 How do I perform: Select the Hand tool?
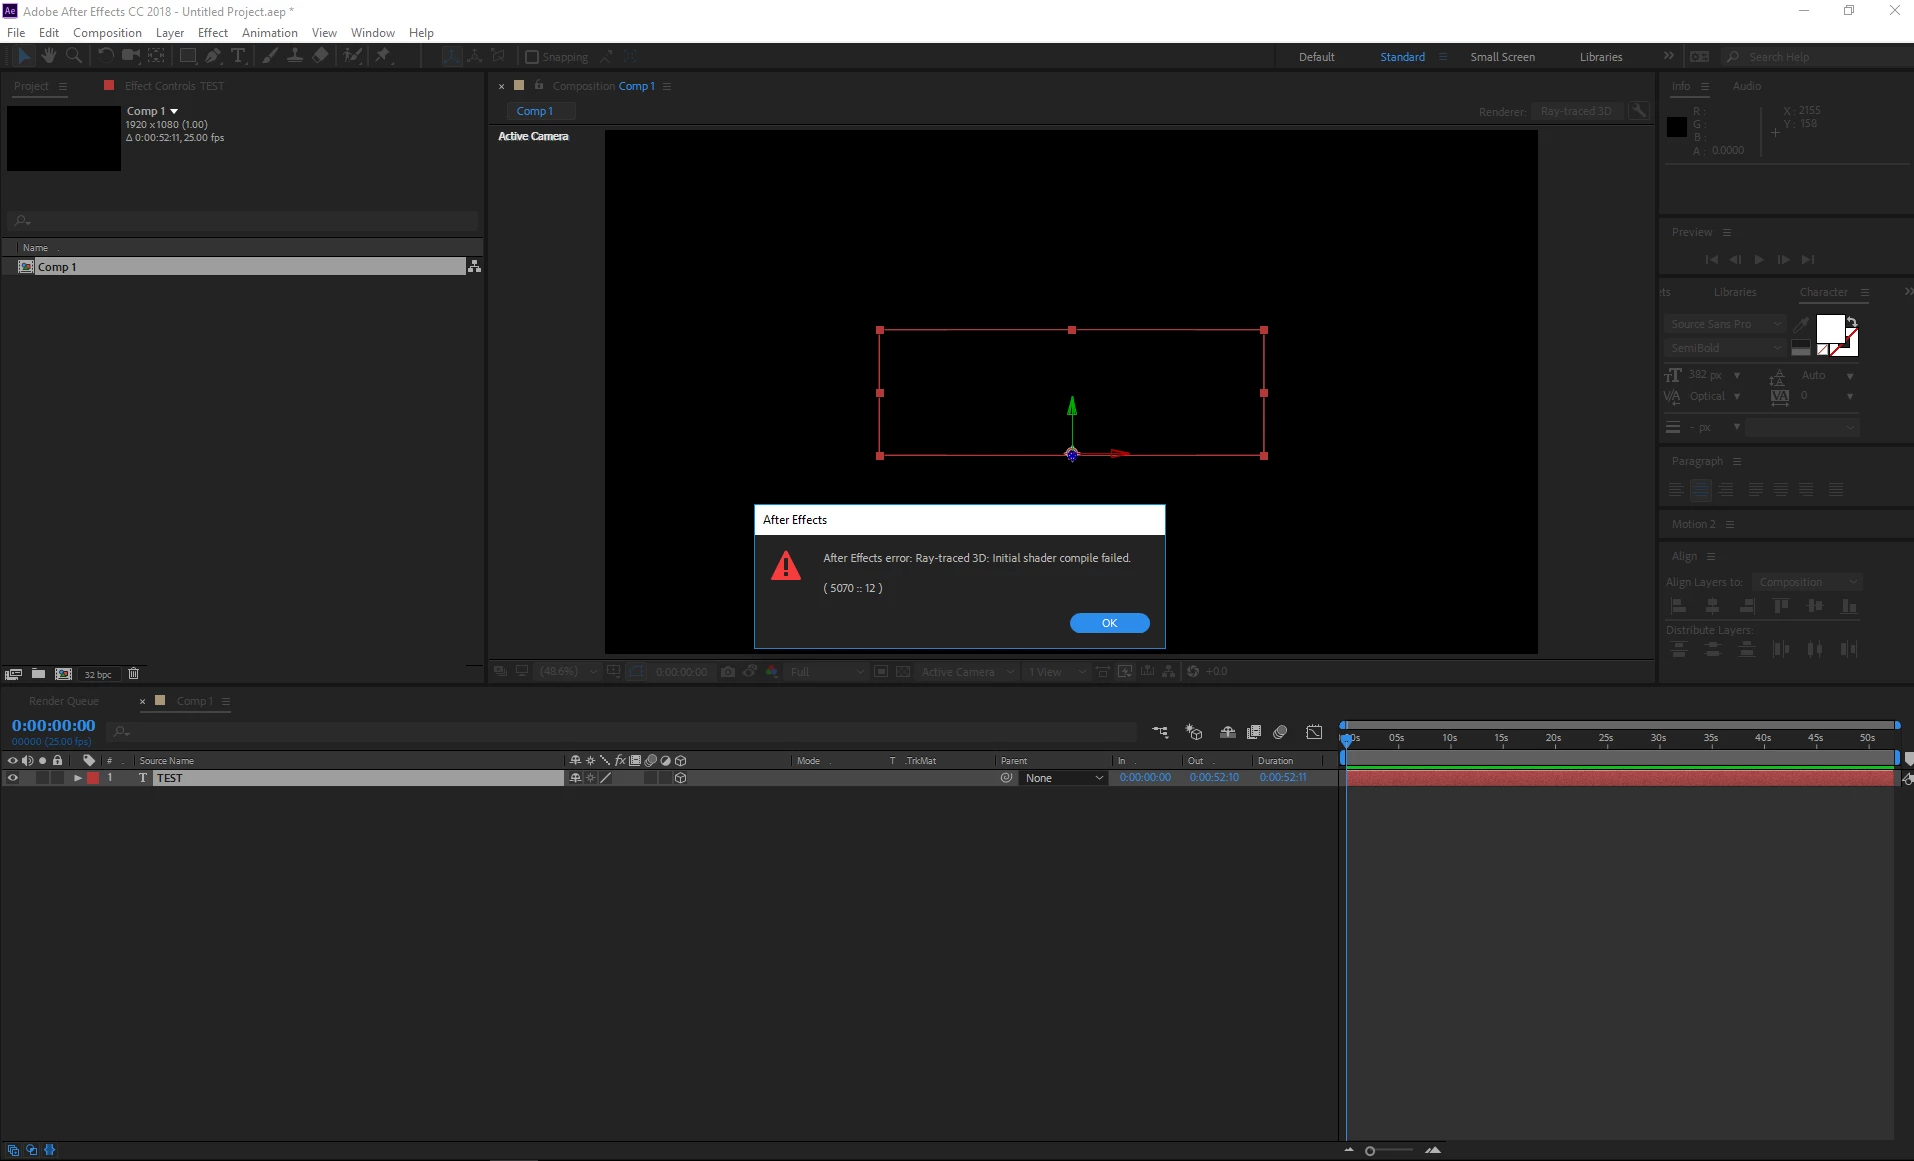(49, 56)
